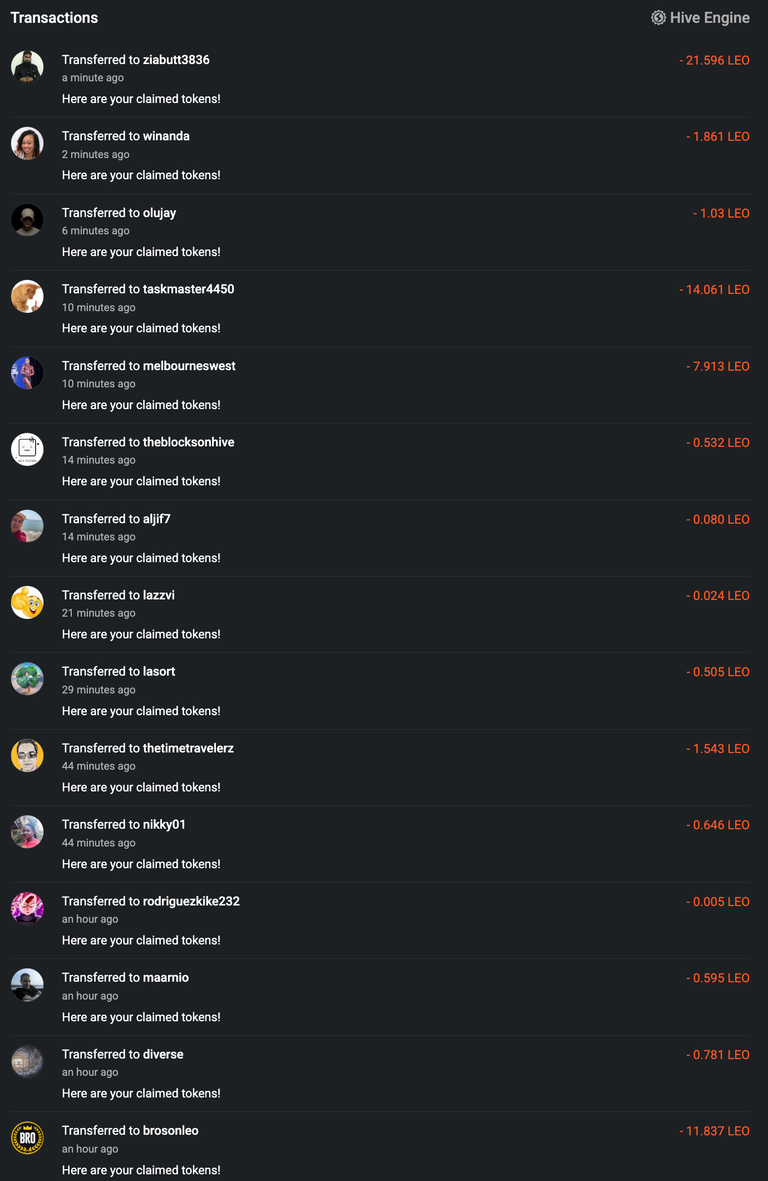Click the Hive Engine logo icon
768x1181 pixels.
658,17
